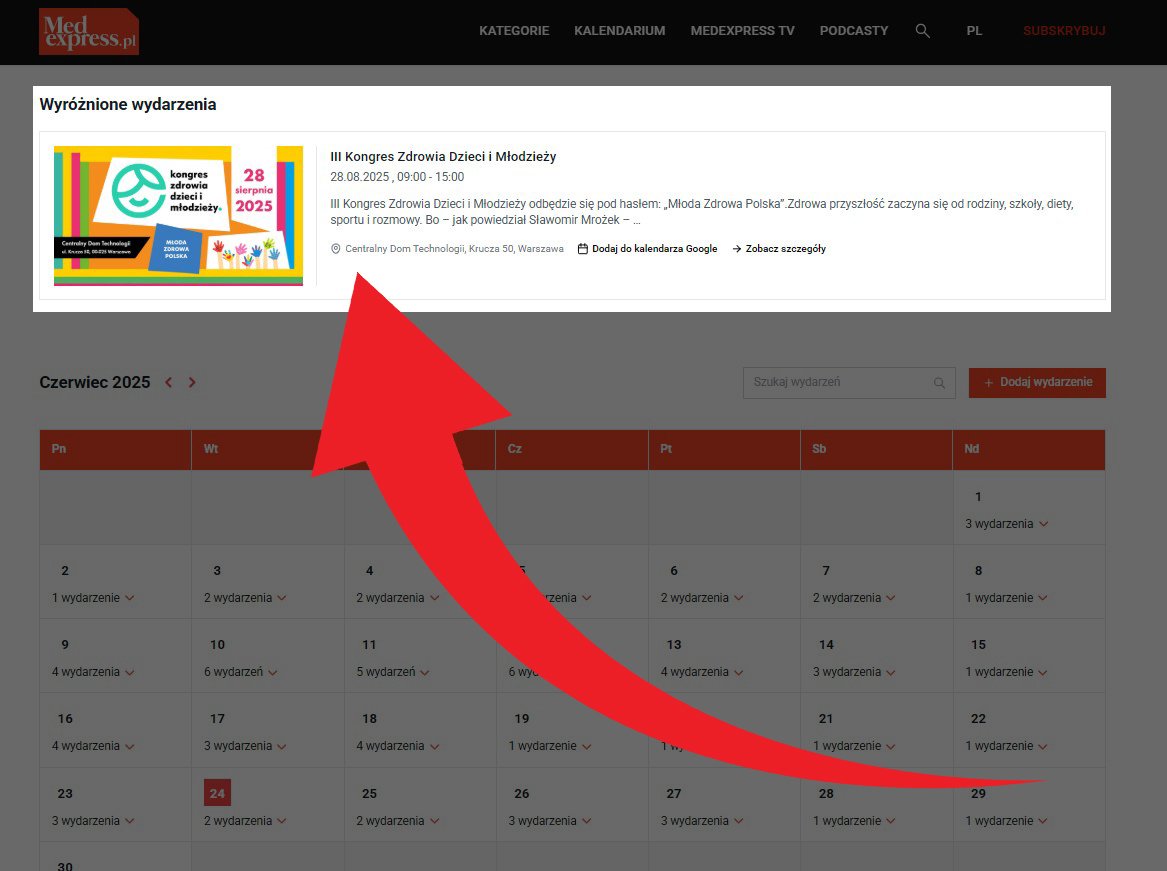The image size is (1167, 871).
Task: Click the Wyróżnione wydarzenia heading
Action: click(128, 104)
